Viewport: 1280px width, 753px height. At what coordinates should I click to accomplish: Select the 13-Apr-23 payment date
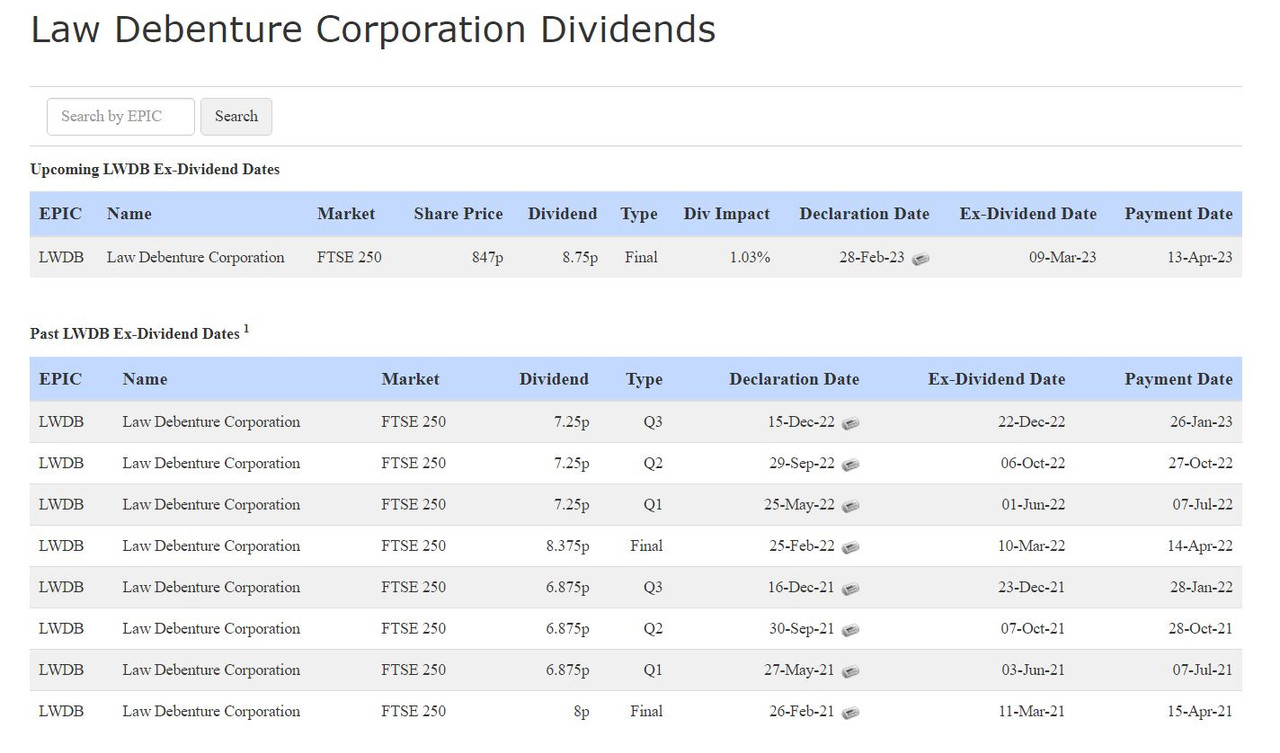point(1201,258)
